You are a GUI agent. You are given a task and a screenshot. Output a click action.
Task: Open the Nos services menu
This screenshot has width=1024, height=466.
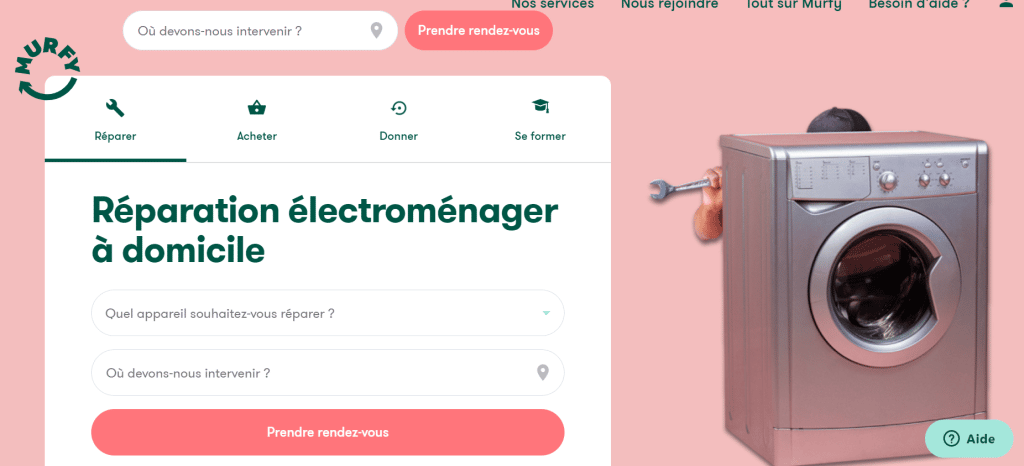552,5
